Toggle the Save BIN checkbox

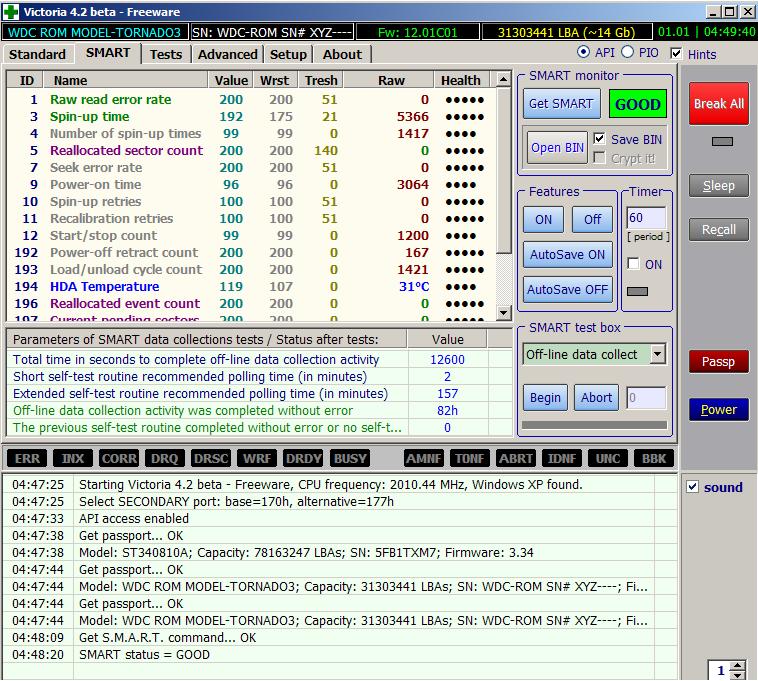tap(599, 139)
